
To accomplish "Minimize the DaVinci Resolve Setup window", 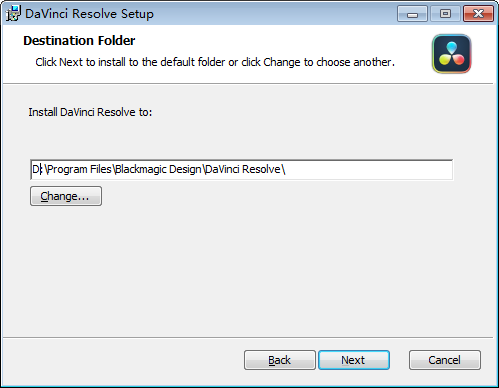I will (412, 14).
